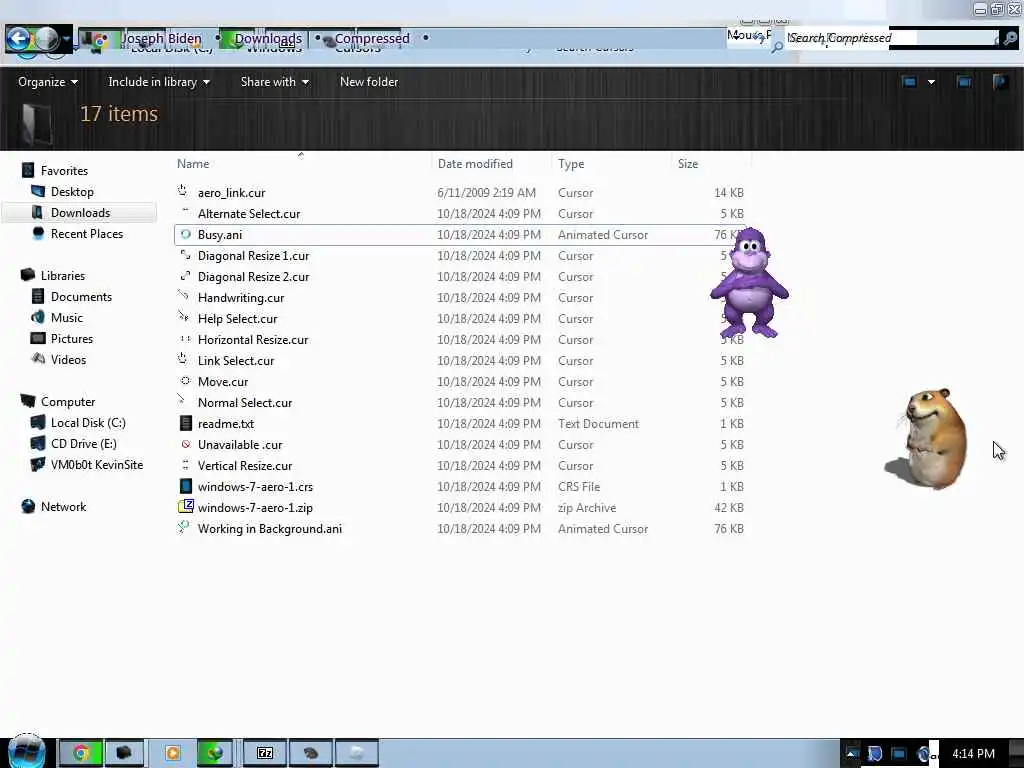The width and height of the screenshot is (1024, 768).
Task: Toggle the preview pane icon
Action: click(x=964, y=82)
